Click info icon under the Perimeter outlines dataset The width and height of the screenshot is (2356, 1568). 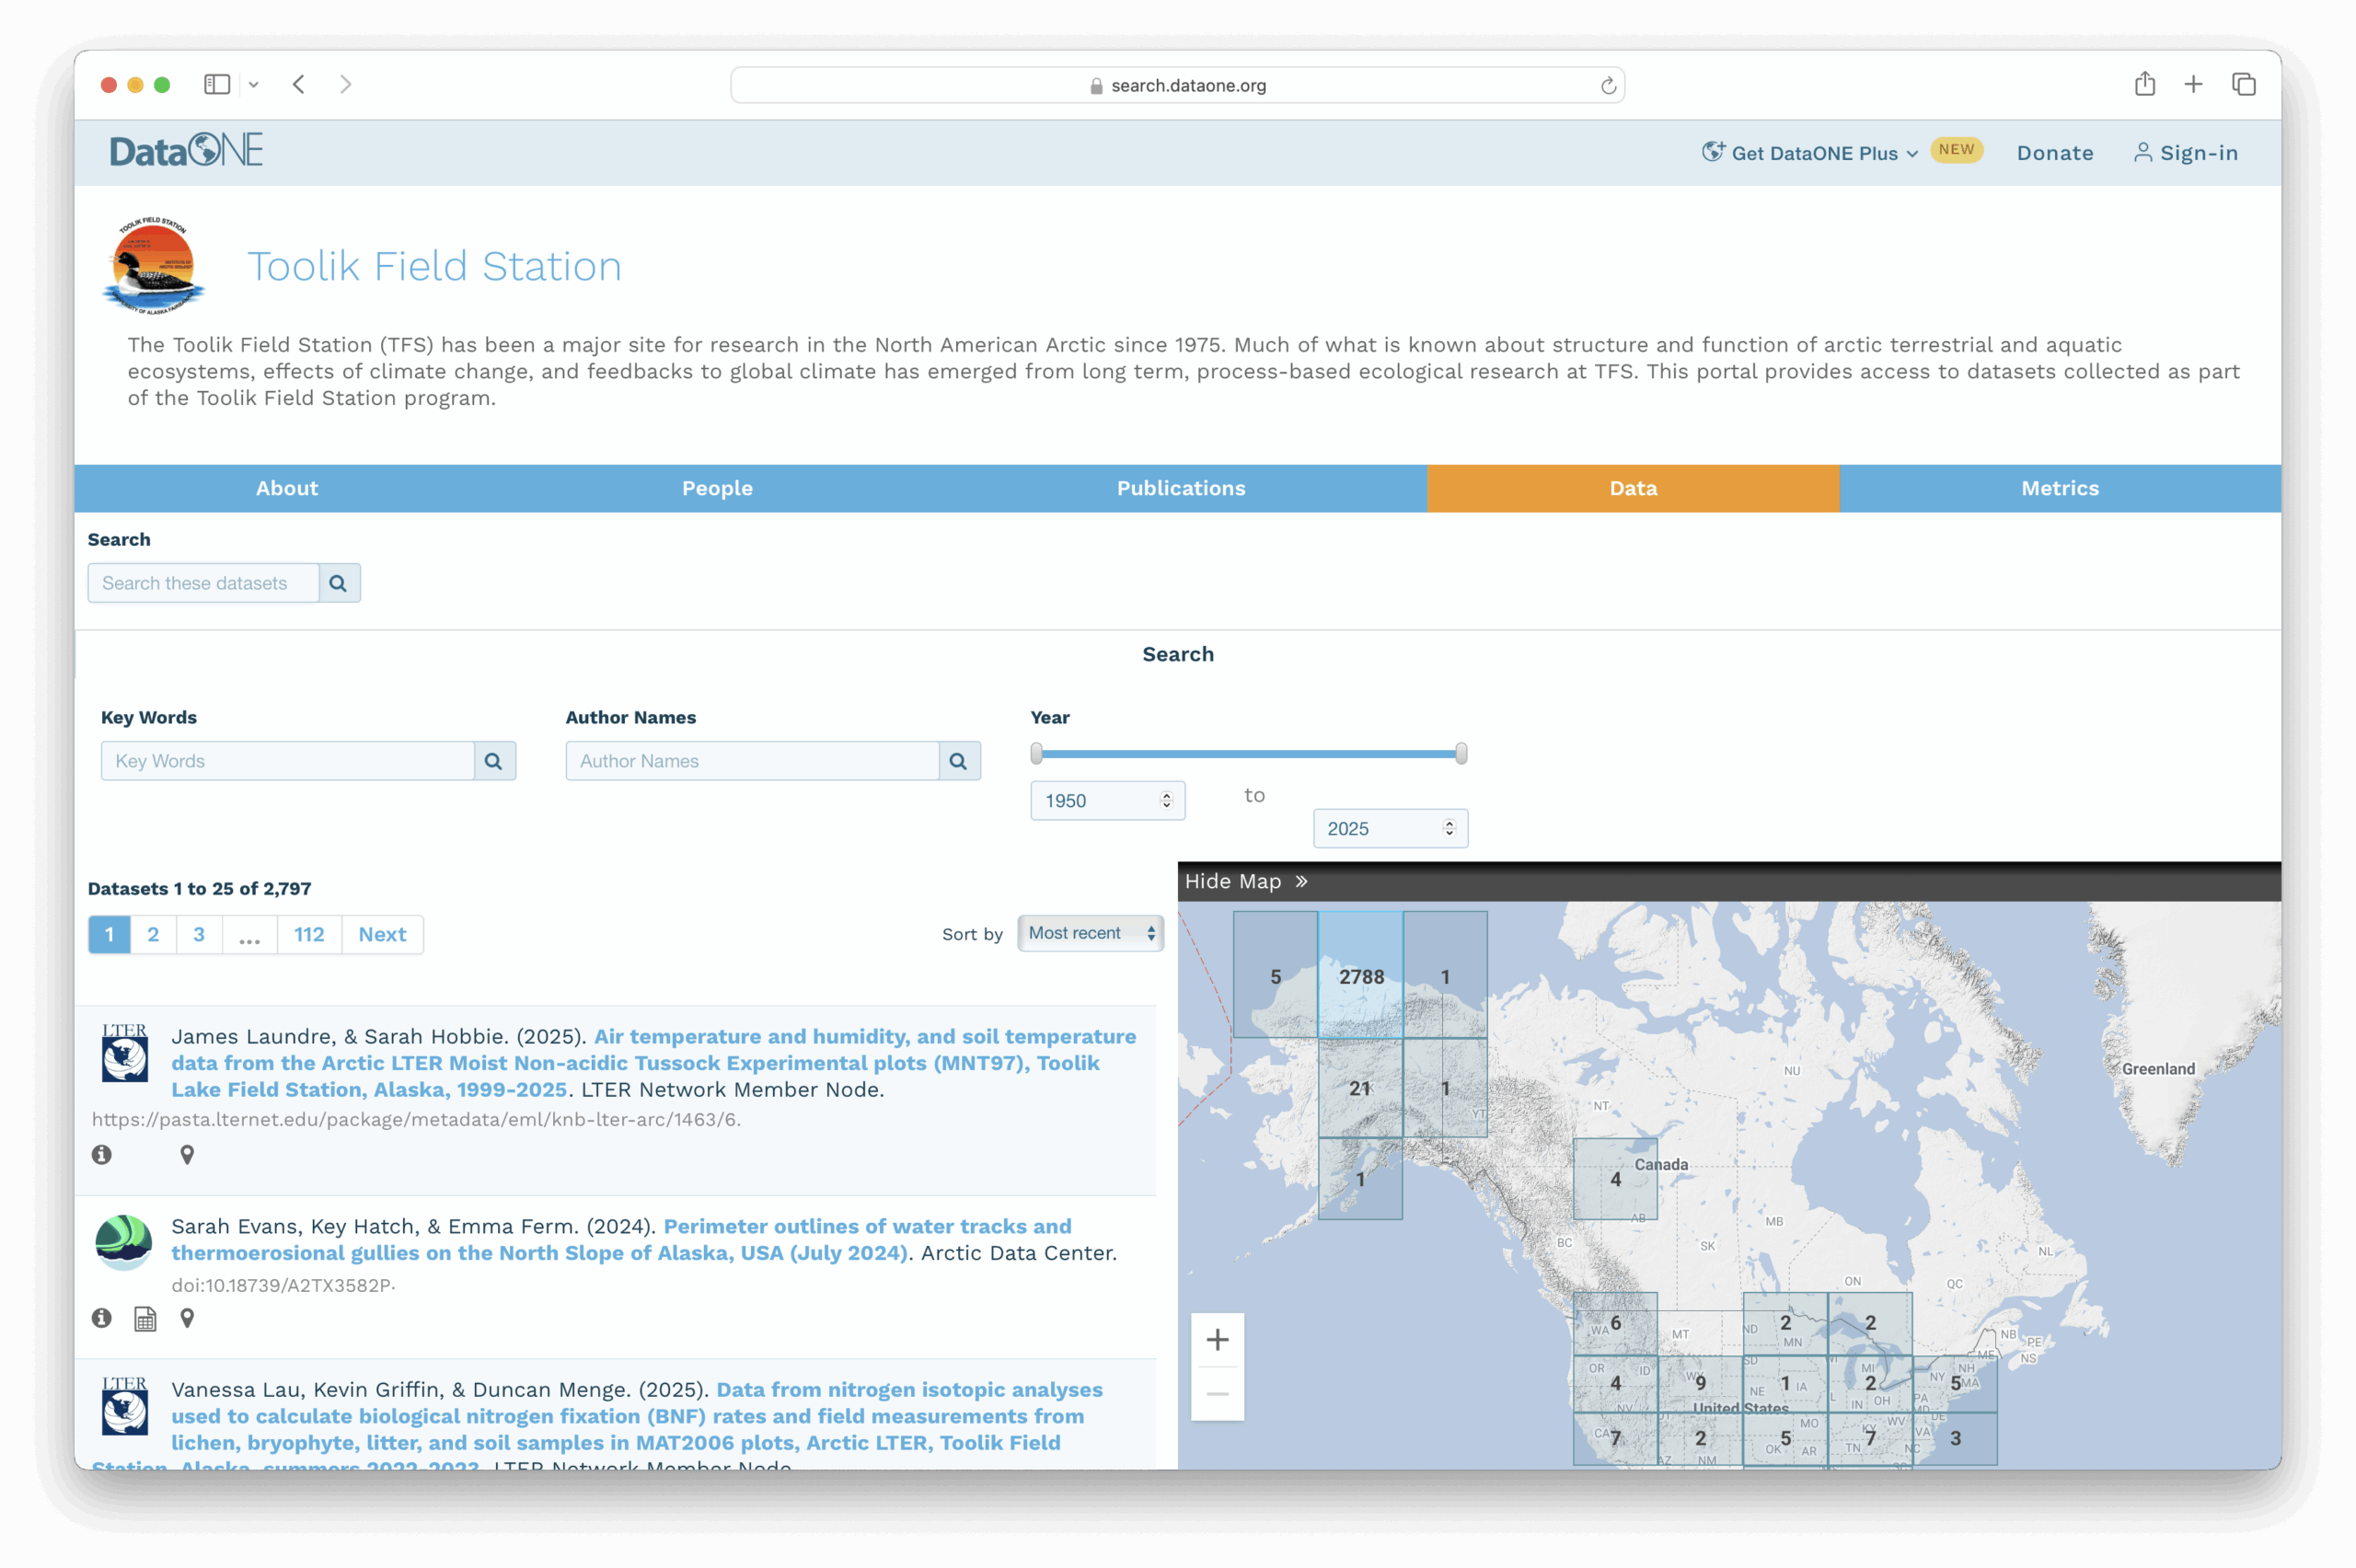coord(101,1318)
